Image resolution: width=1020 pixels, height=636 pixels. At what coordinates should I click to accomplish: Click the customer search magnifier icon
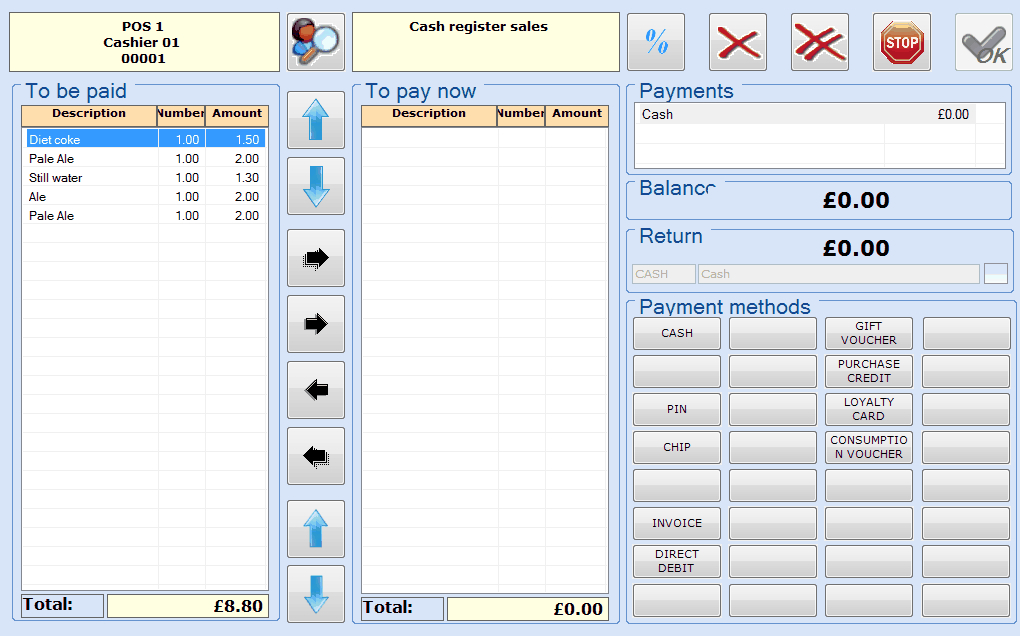[x=315, y=42]
